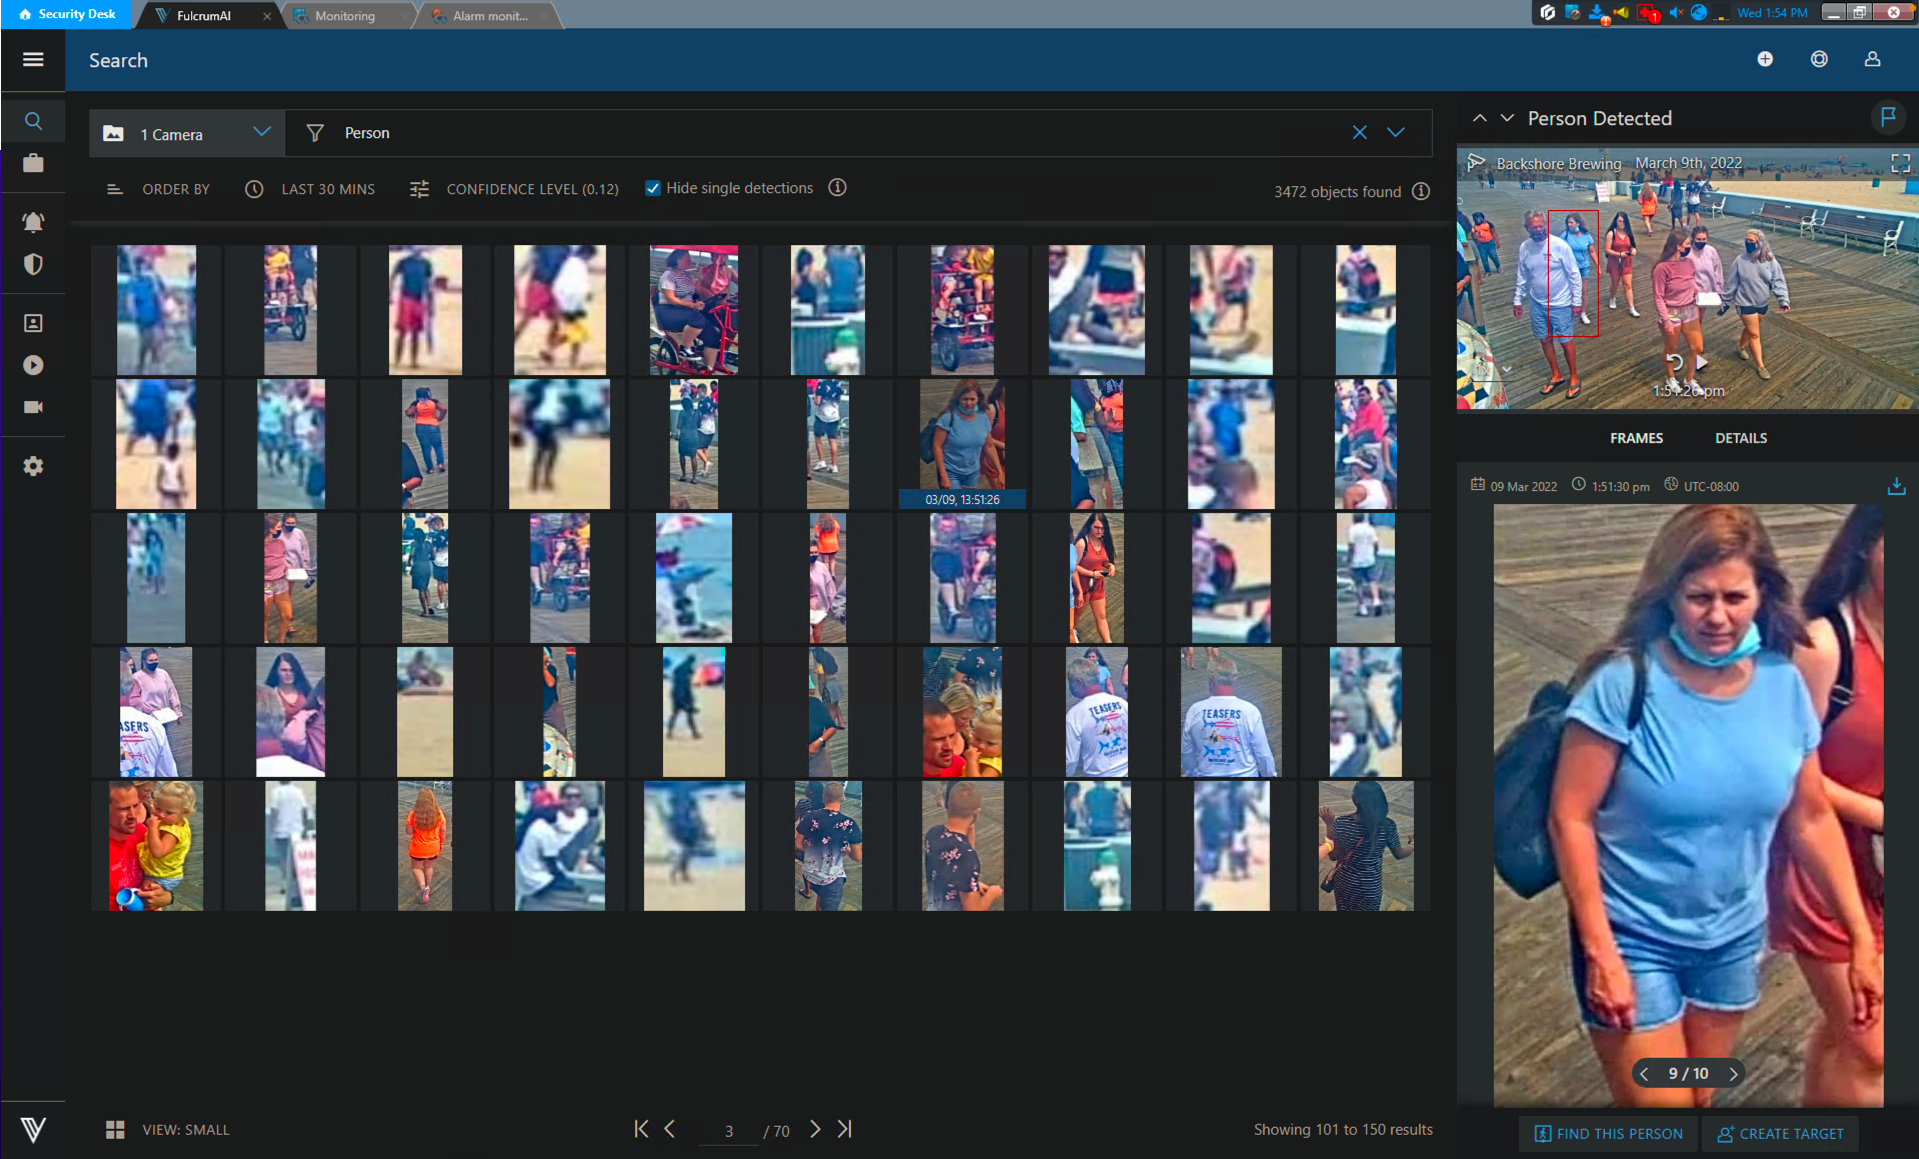Expand the Person filter options

coord(1396,132)
